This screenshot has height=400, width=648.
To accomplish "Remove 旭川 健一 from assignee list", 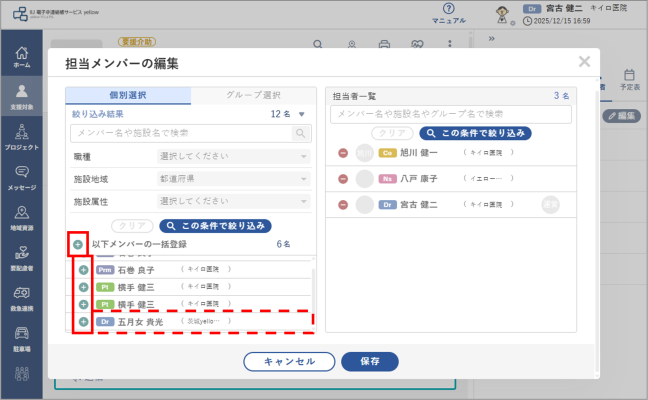I will pyautogui.click(x=343, y=153).
